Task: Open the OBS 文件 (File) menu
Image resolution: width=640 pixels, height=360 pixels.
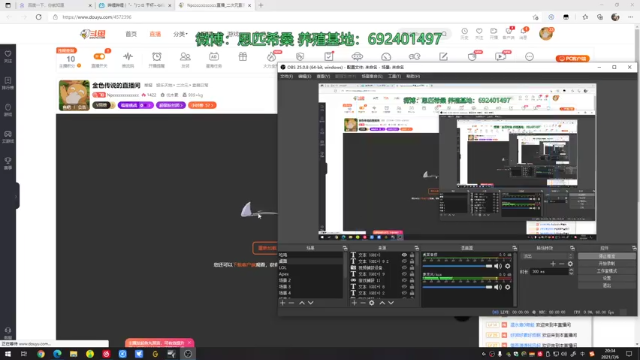Action: tap(286, 76)
